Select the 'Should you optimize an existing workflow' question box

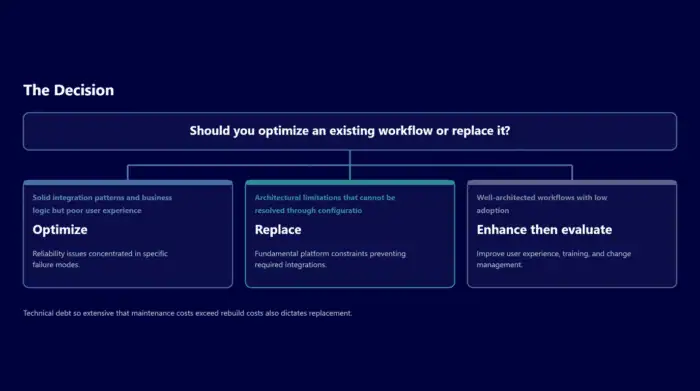[x=350, y=131]
